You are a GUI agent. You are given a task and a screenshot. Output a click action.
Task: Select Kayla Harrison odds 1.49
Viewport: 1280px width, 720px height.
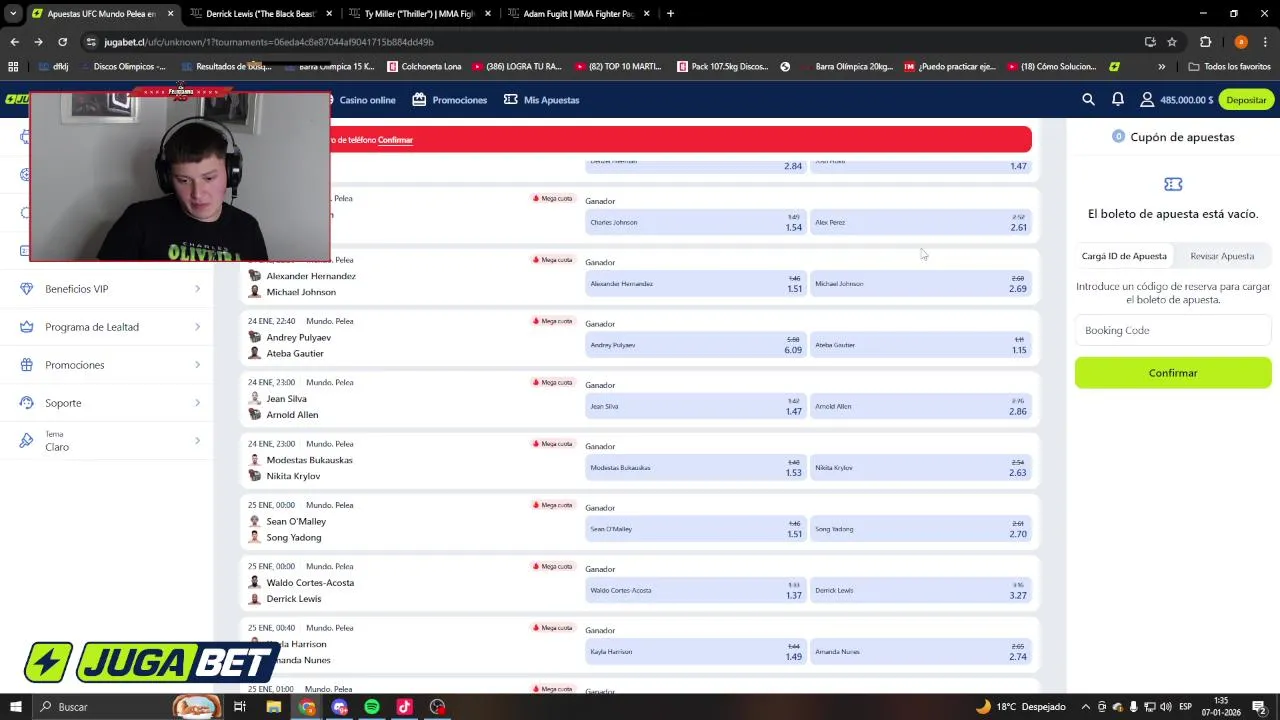(695, 652)
